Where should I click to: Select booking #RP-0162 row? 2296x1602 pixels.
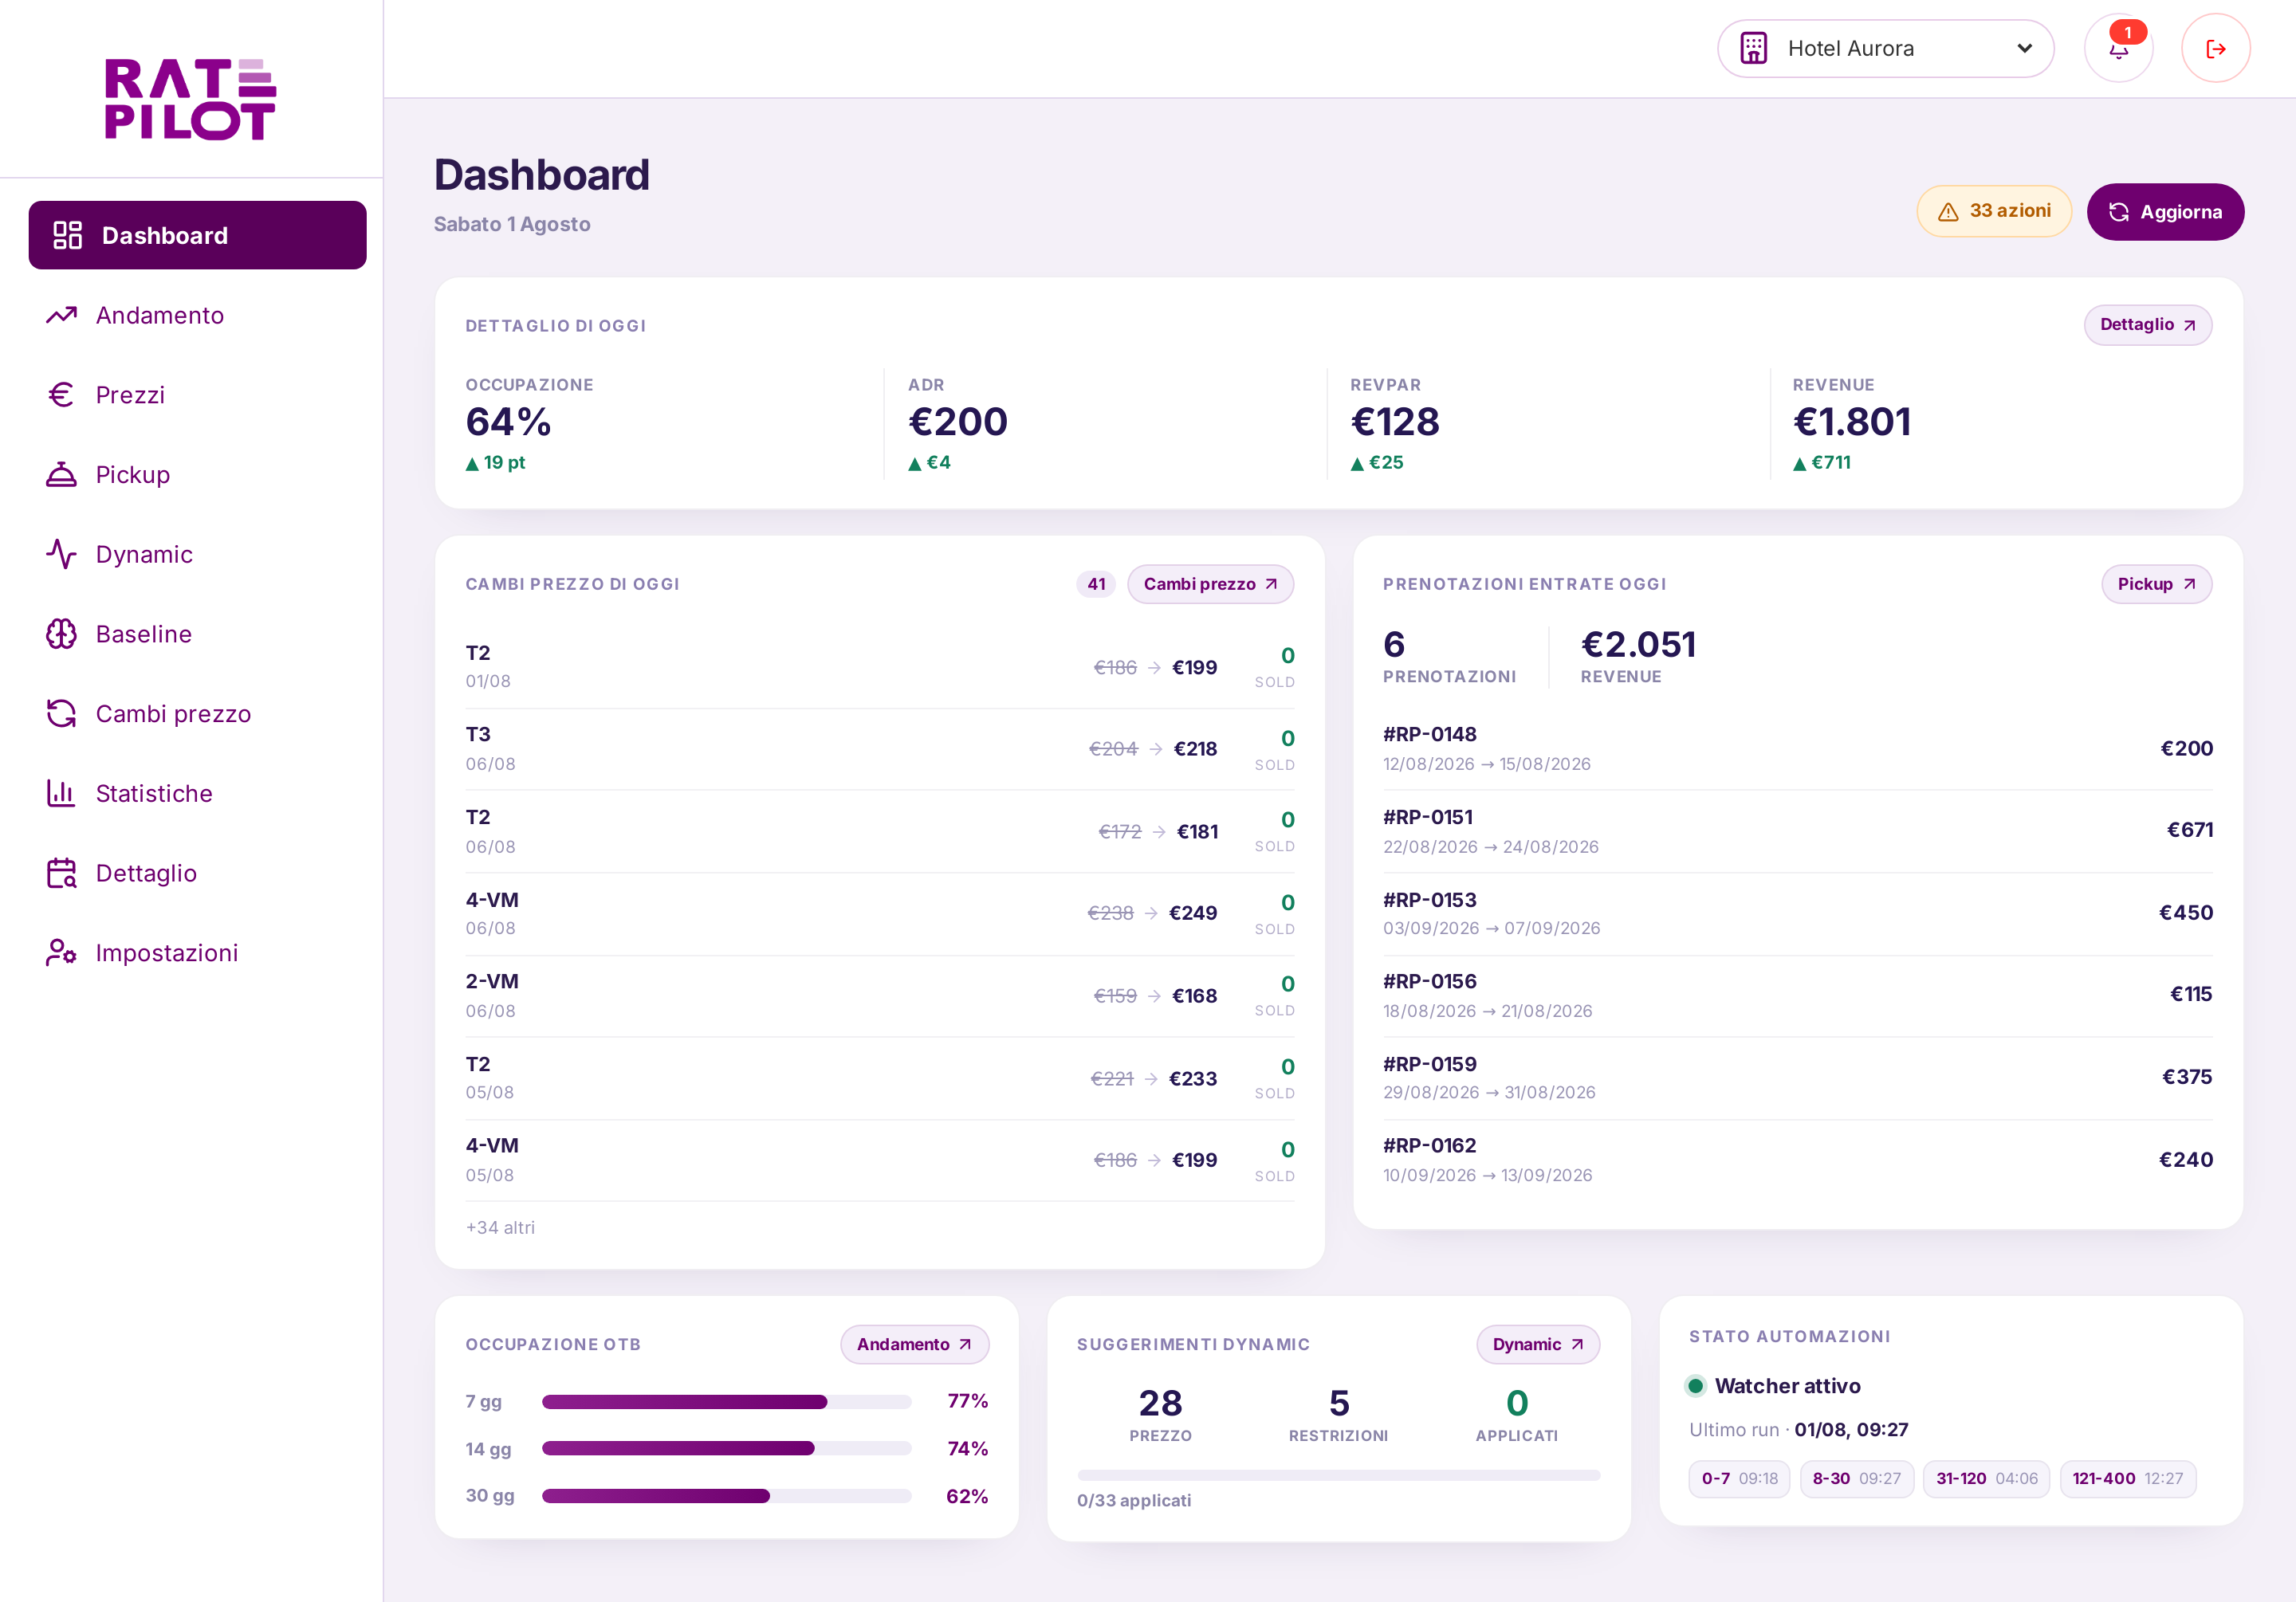click(1797, 1160)
